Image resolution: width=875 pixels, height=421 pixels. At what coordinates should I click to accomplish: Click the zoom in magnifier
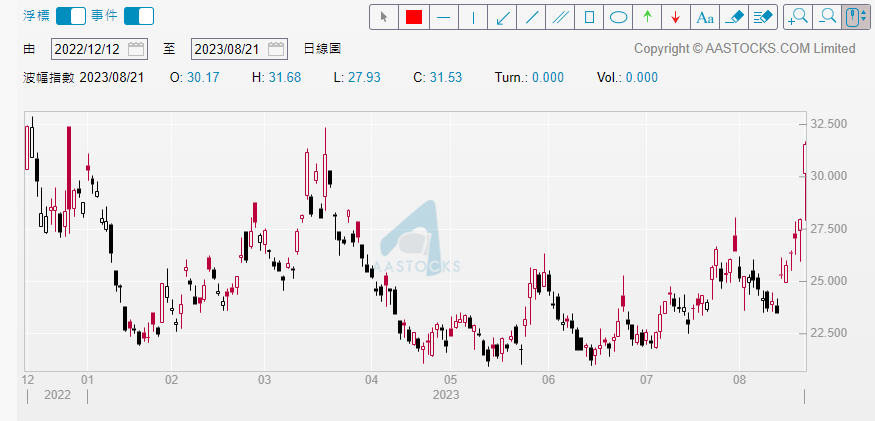(x=797, y=17)
